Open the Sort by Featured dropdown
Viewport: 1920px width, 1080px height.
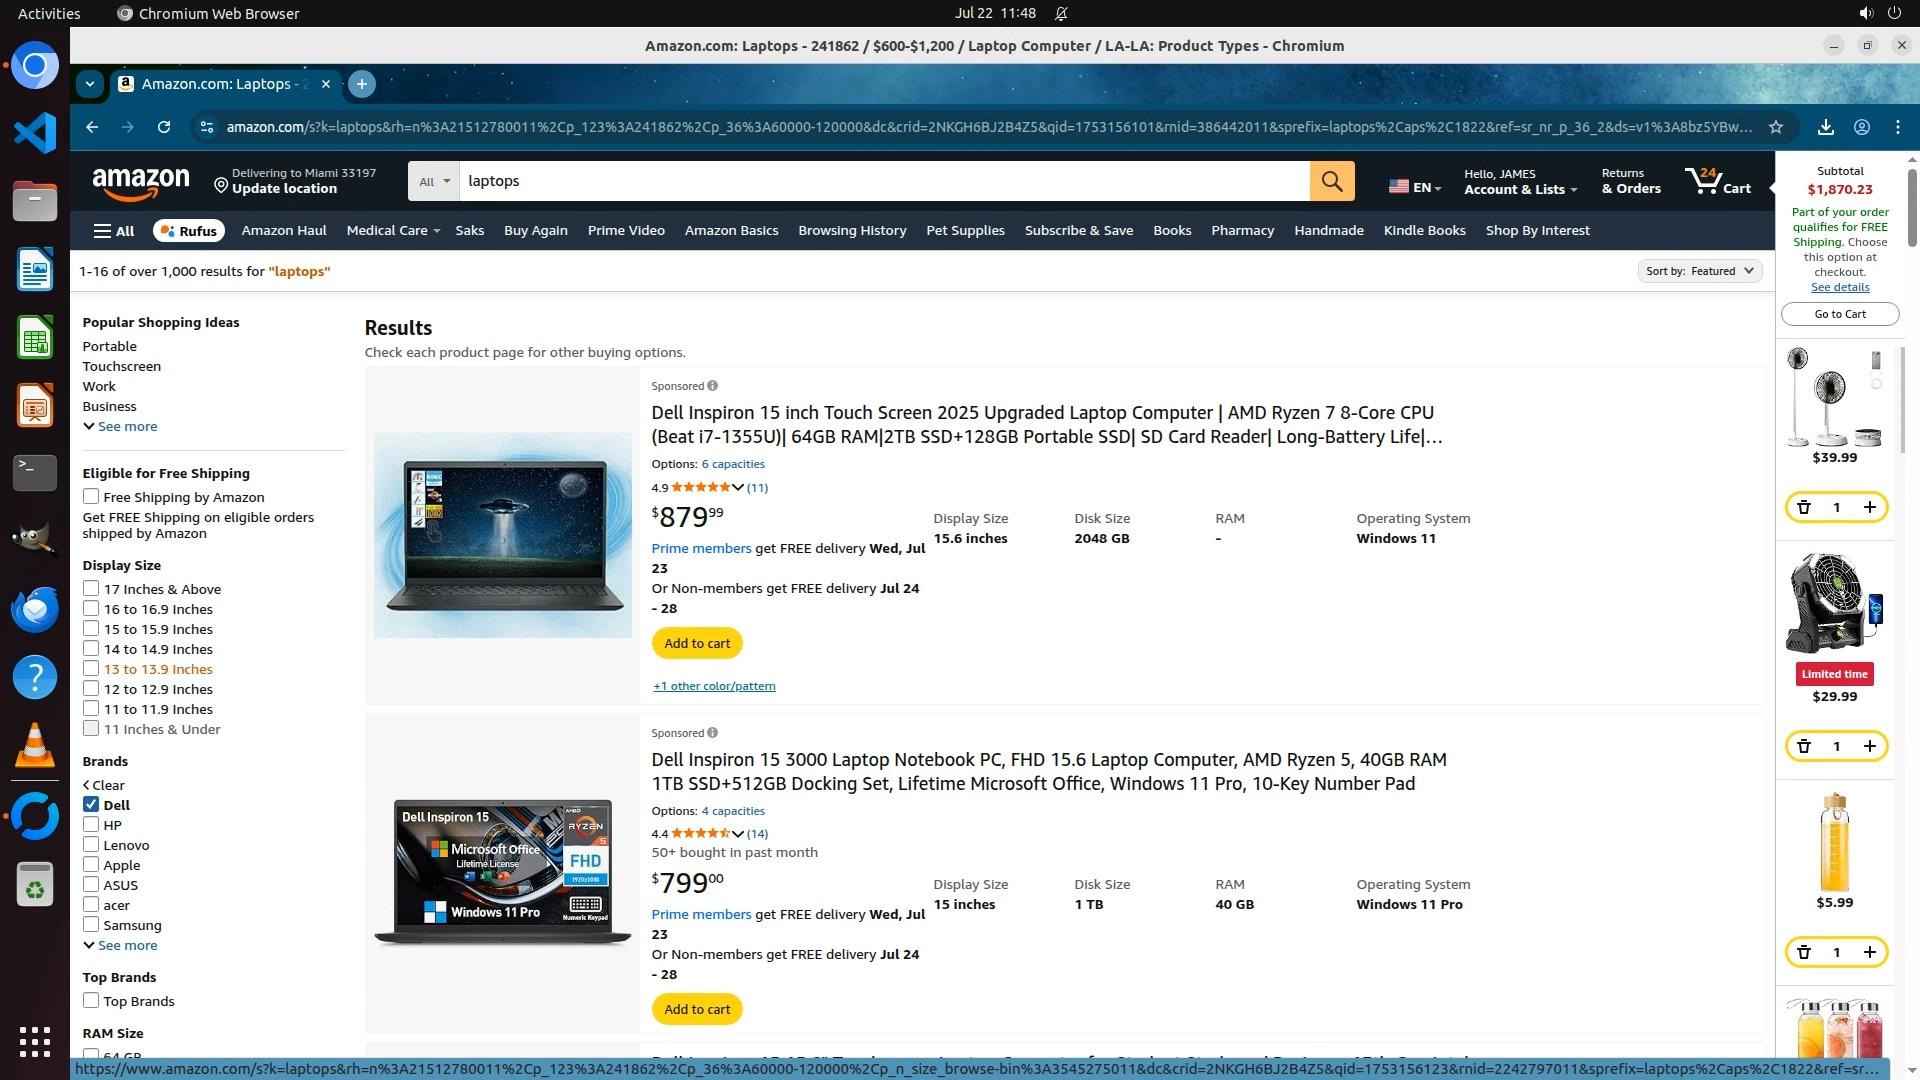(x=1699, y=271)
